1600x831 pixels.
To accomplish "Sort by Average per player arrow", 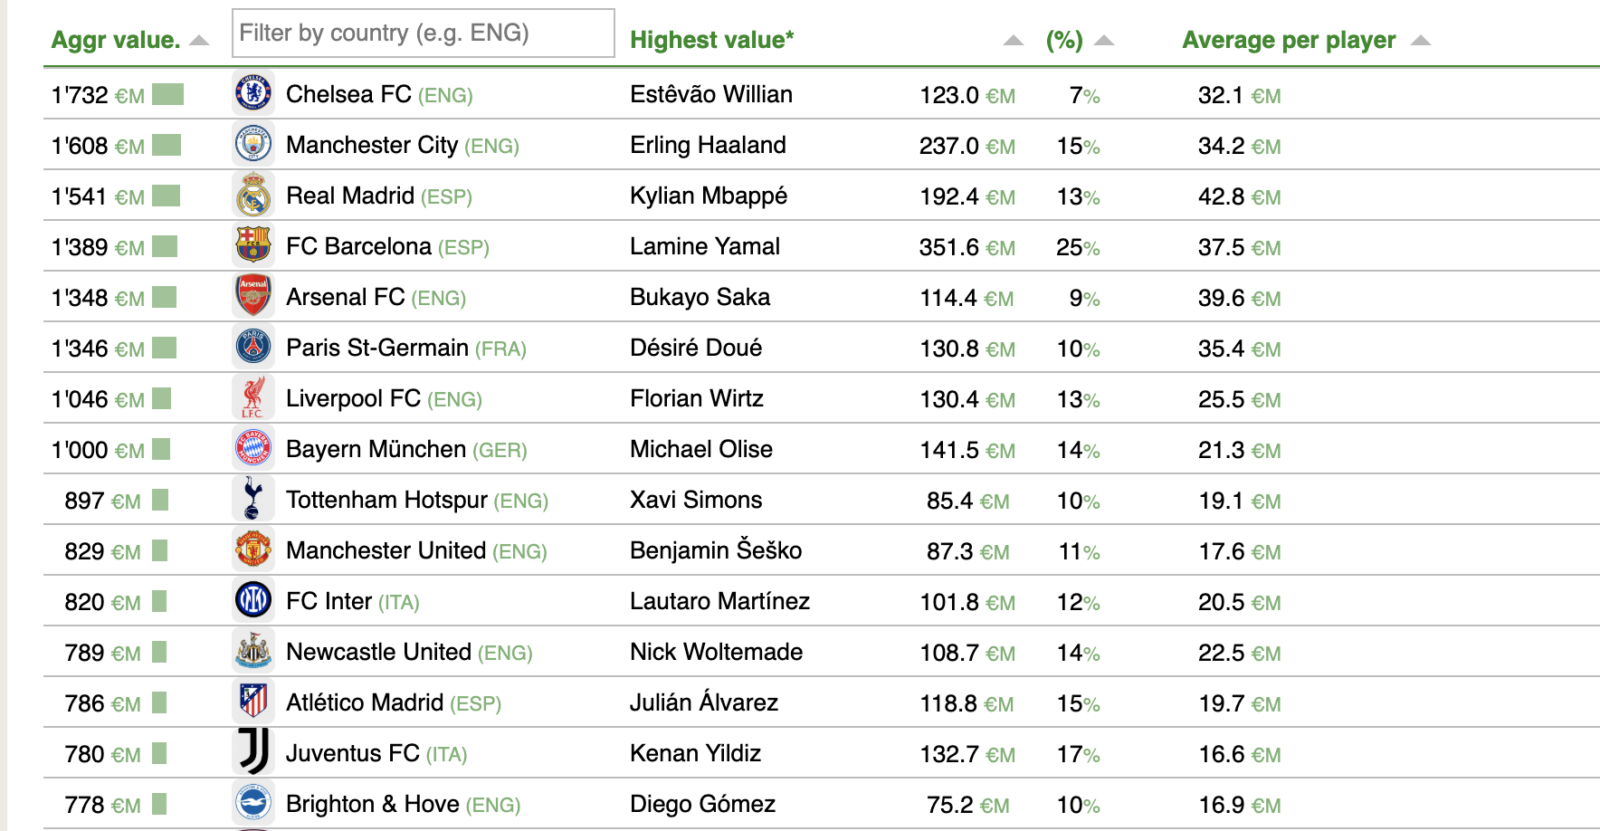I will (1420, 41).
